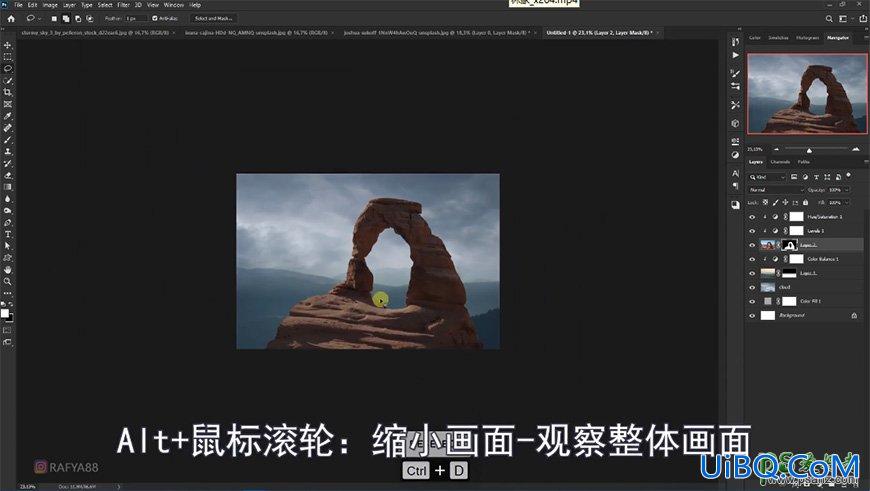870x491 pixels.
Task: Choose New Selection mode icon
Action: coord(54,18)
